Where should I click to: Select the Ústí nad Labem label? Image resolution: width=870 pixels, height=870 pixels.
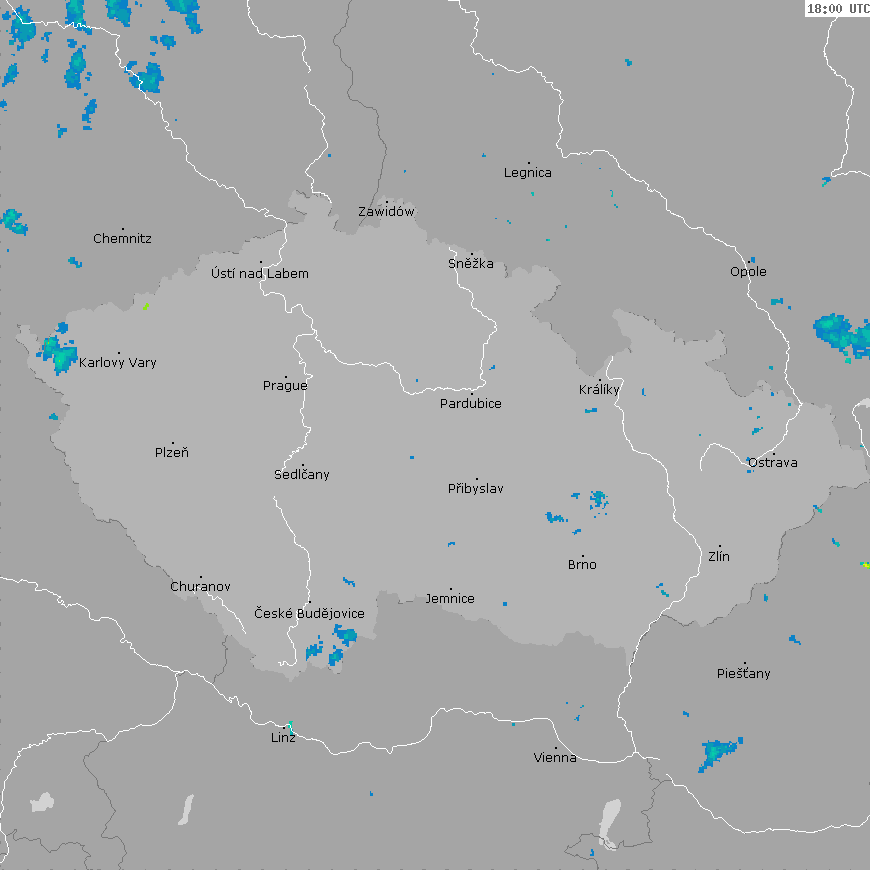pyautogui.click(x=260, y=274)
